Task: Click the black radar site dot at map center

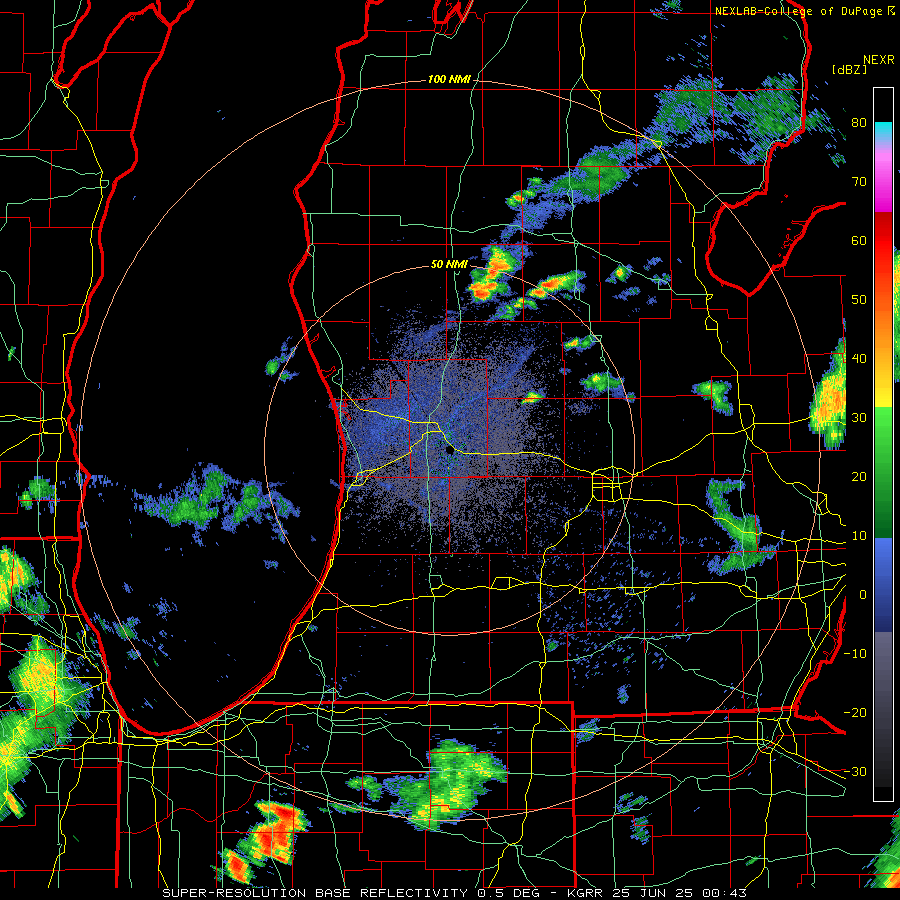Action: point(449,451)
